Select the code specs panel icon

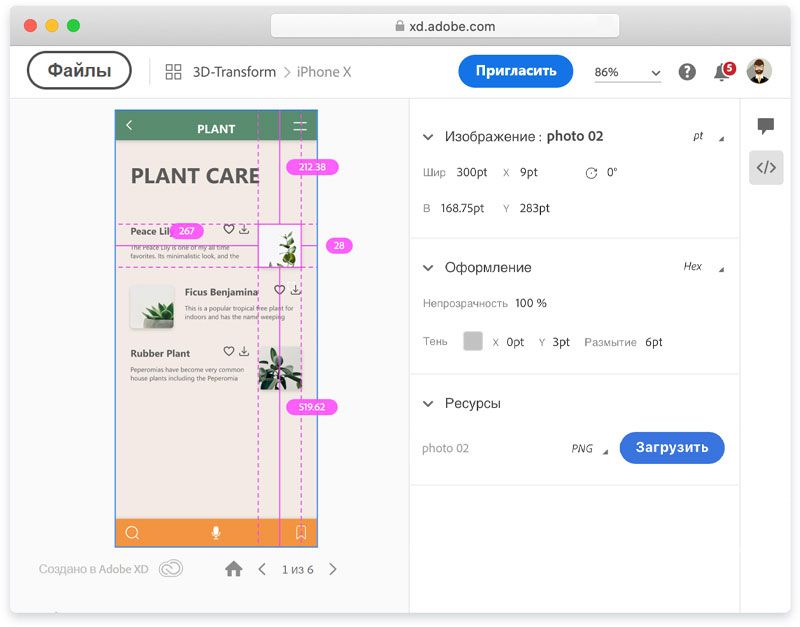[766, 168]
